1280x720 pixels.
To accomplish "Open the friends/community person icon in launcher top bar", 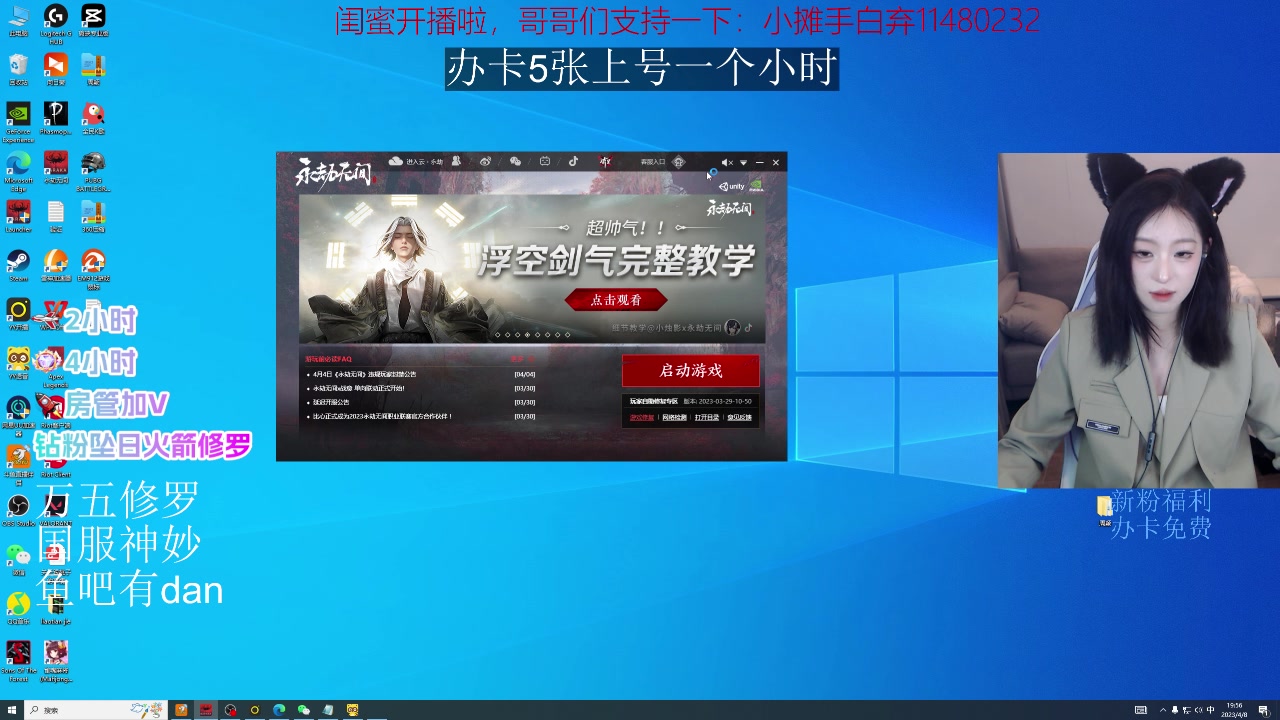I will 456,161.
